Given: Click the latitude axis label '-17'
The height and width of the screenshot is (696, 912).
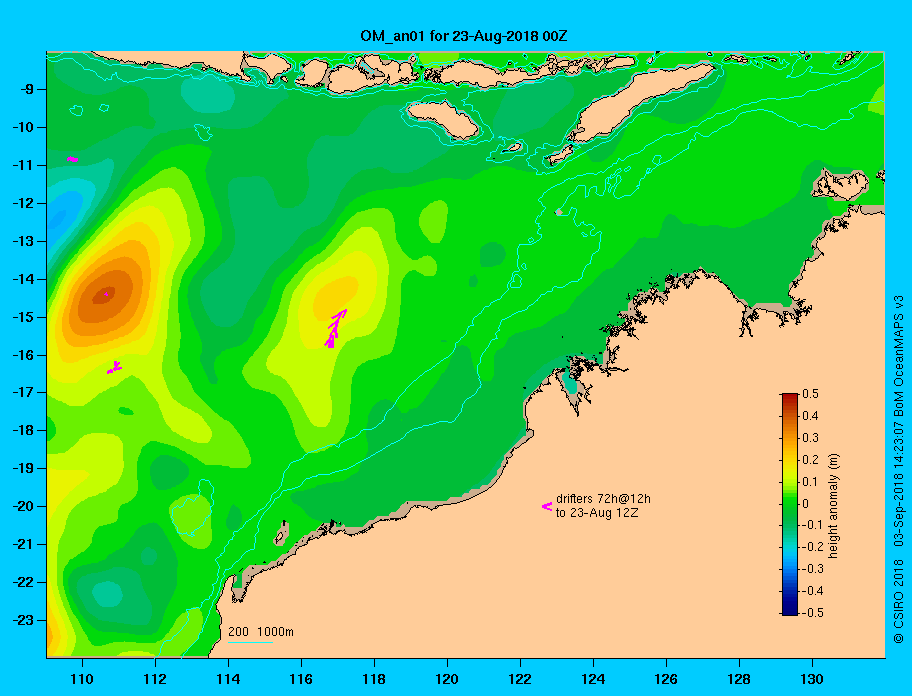Looking at the screenshot, I should click(x=23, y=392).
